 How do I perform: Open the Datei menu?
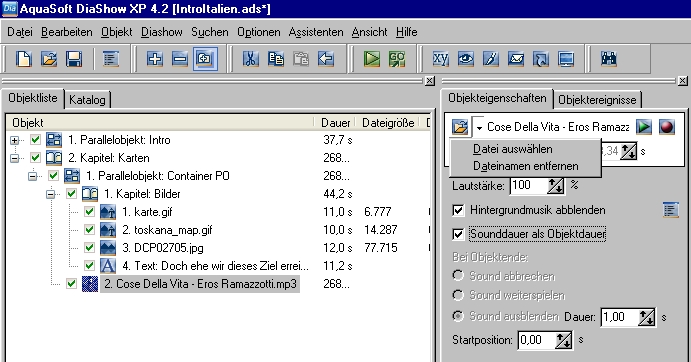pyautogui.click(x=20, y=32)
